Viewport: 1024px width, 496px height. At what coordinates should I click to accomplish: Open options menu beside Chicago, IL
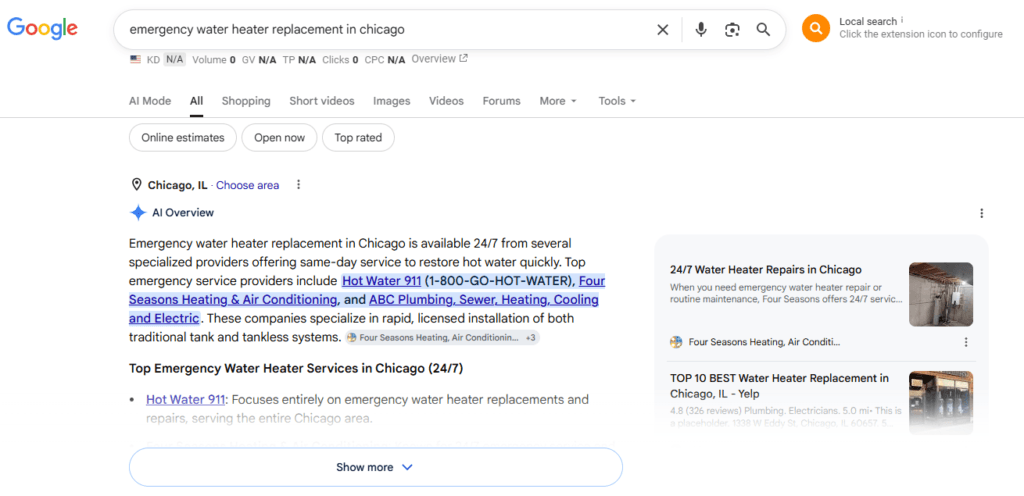pyautogui.click(x=298, y=185)
